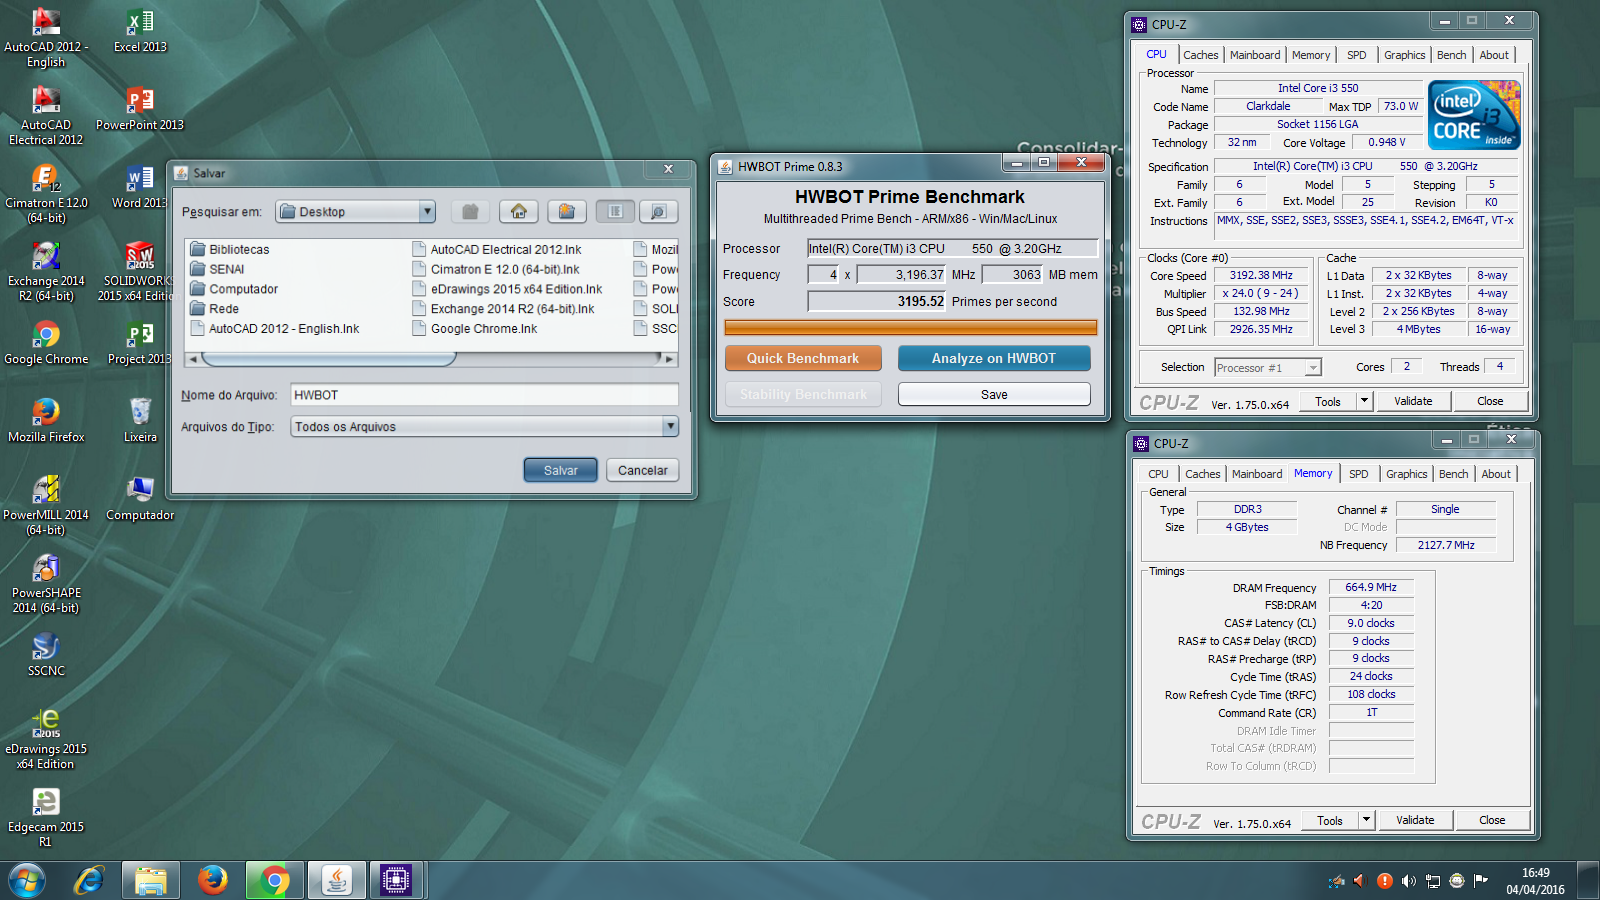The image size is (1600, 900).
Task: Select Exchange 2014 R2 (64-bit).lnk file
Action: (504, 309)
